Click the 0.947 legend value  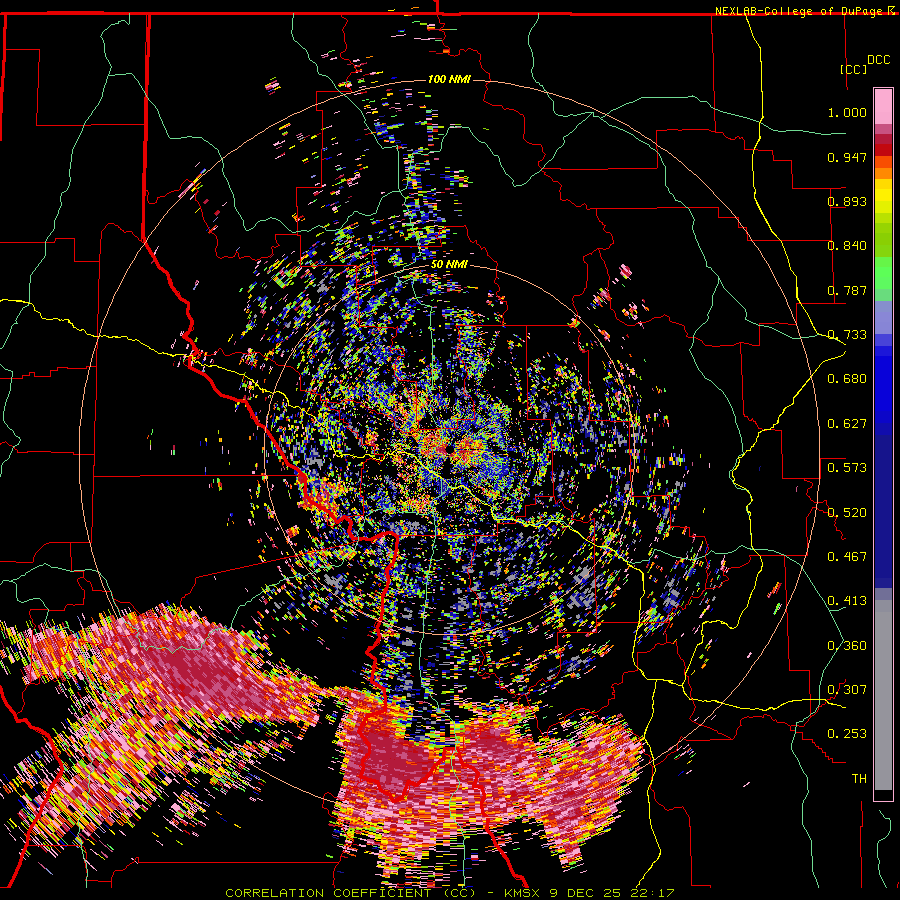pos(847,157)
